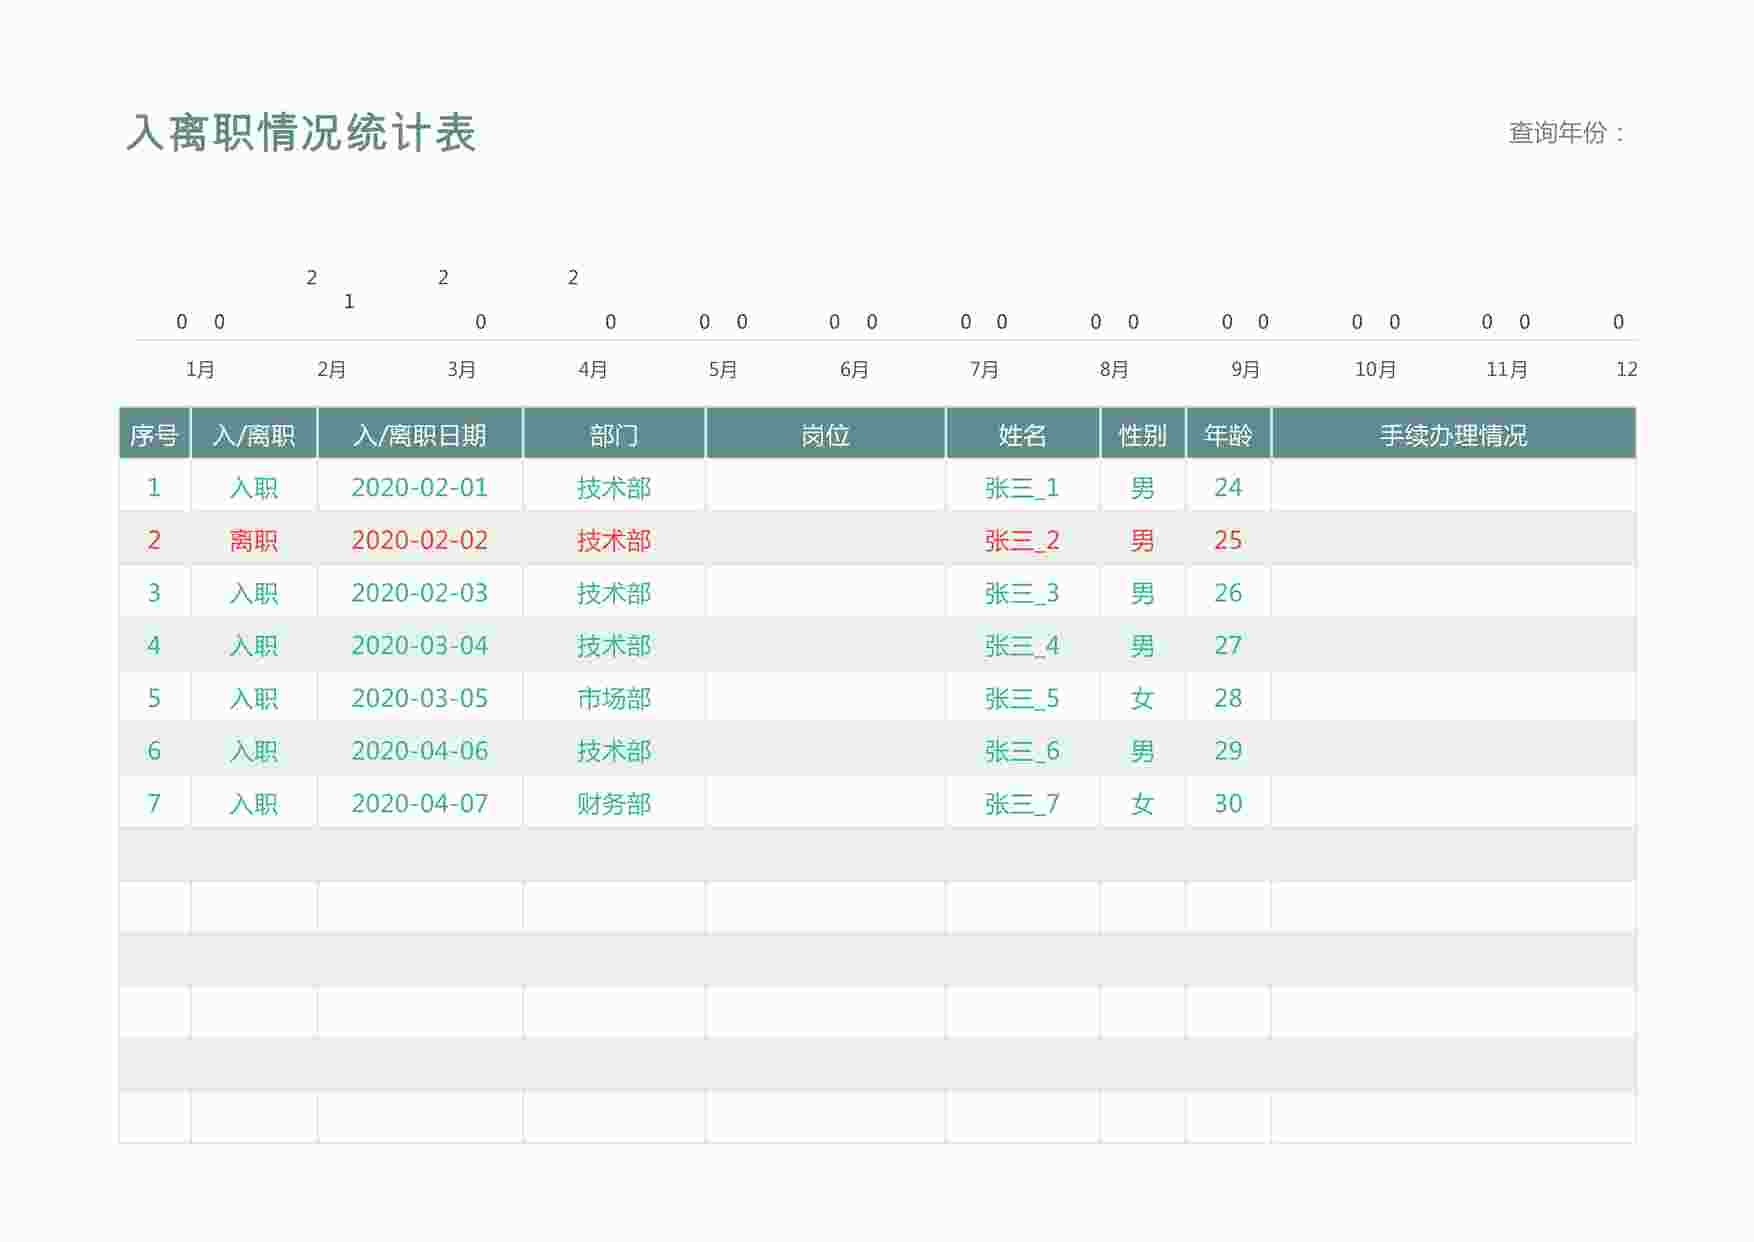Select name cell 张三_4
This screenshot has width=1754, height=1242.
coord(1022,646)
